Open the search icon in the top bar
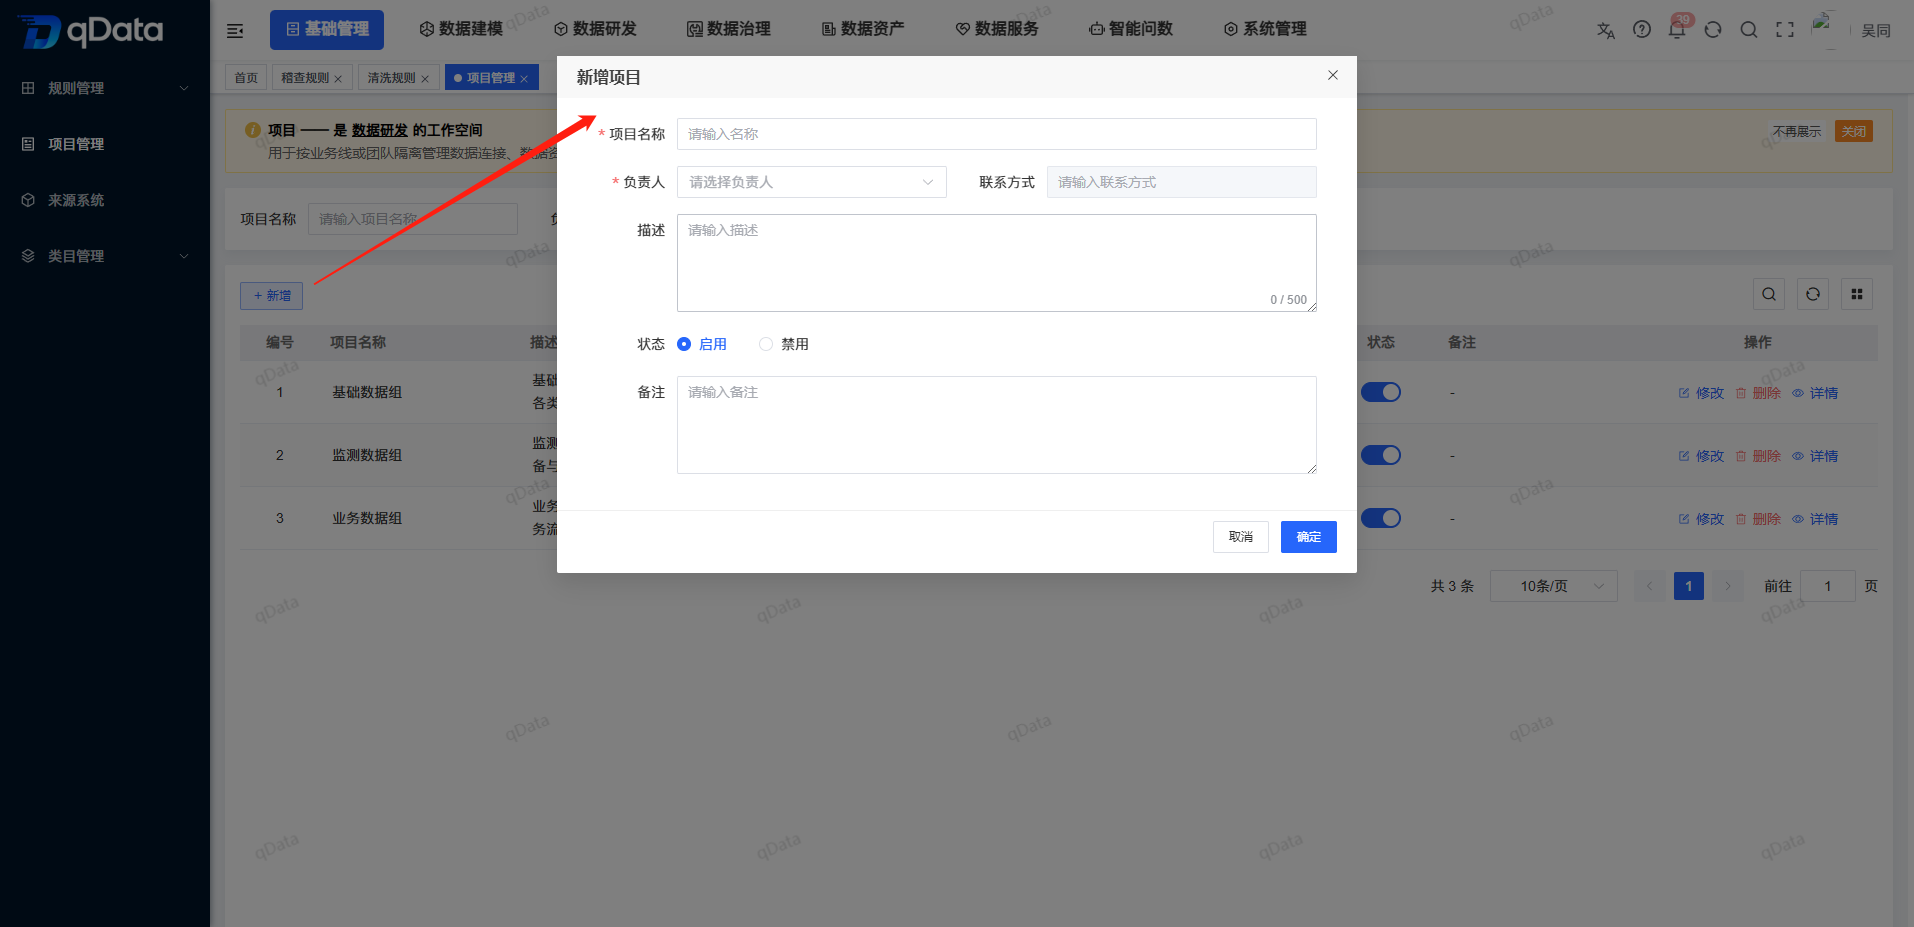The image size is (1914, 927). click(x=1749, y=30)
